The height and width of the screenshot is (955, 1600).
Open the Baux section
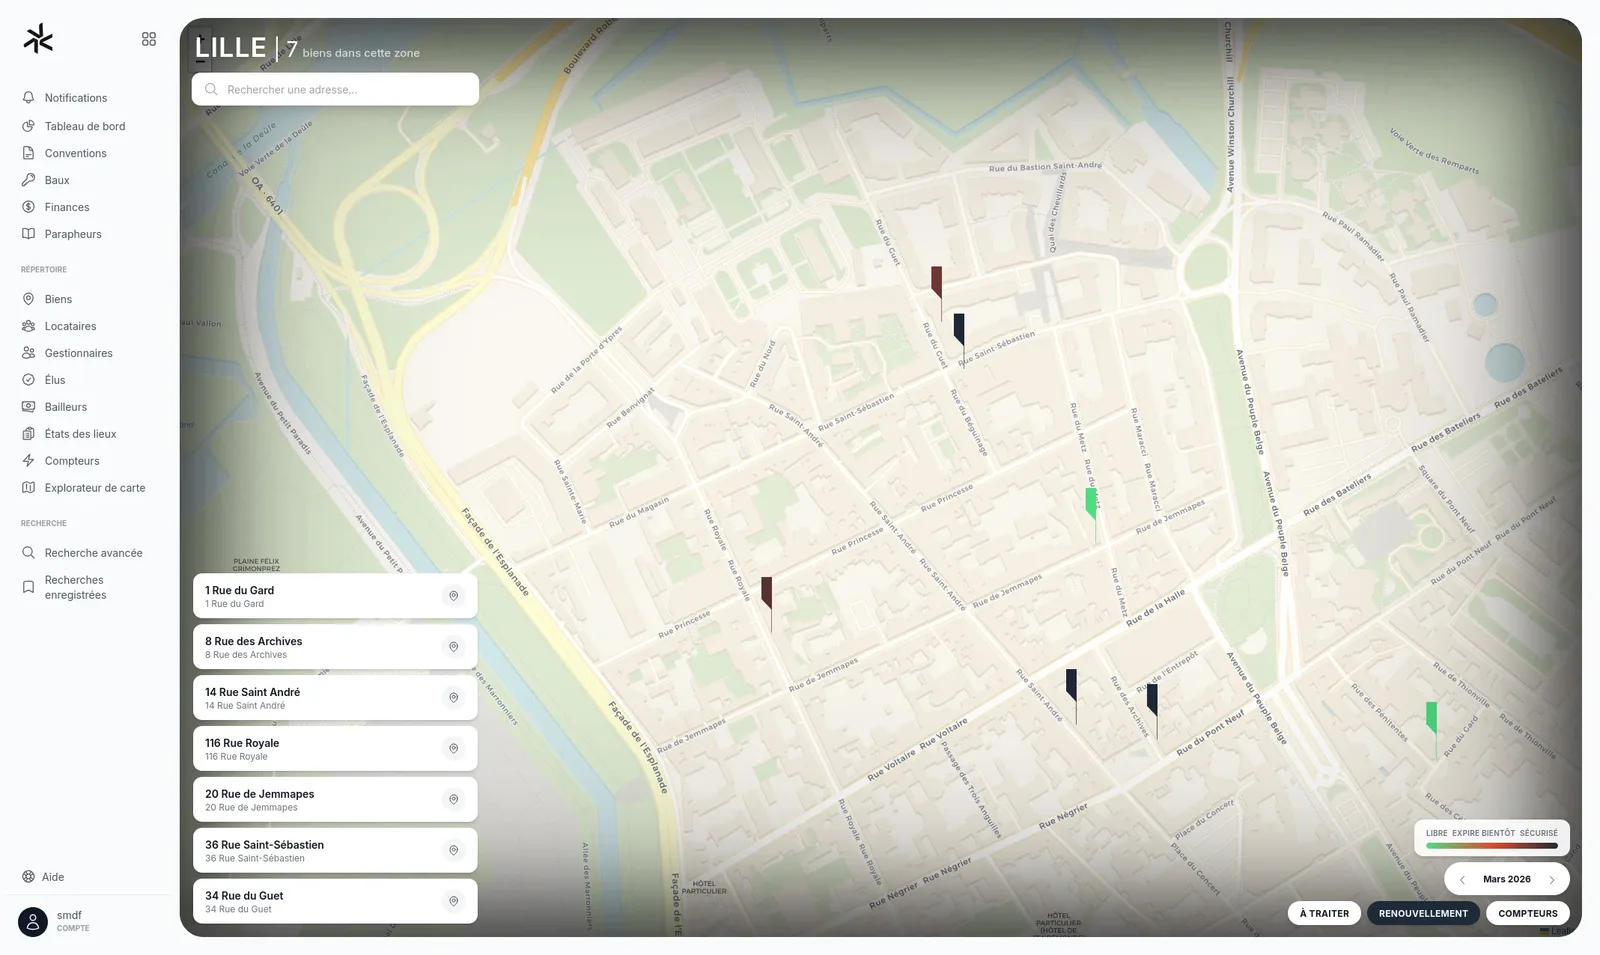click(x=57, y=181)
